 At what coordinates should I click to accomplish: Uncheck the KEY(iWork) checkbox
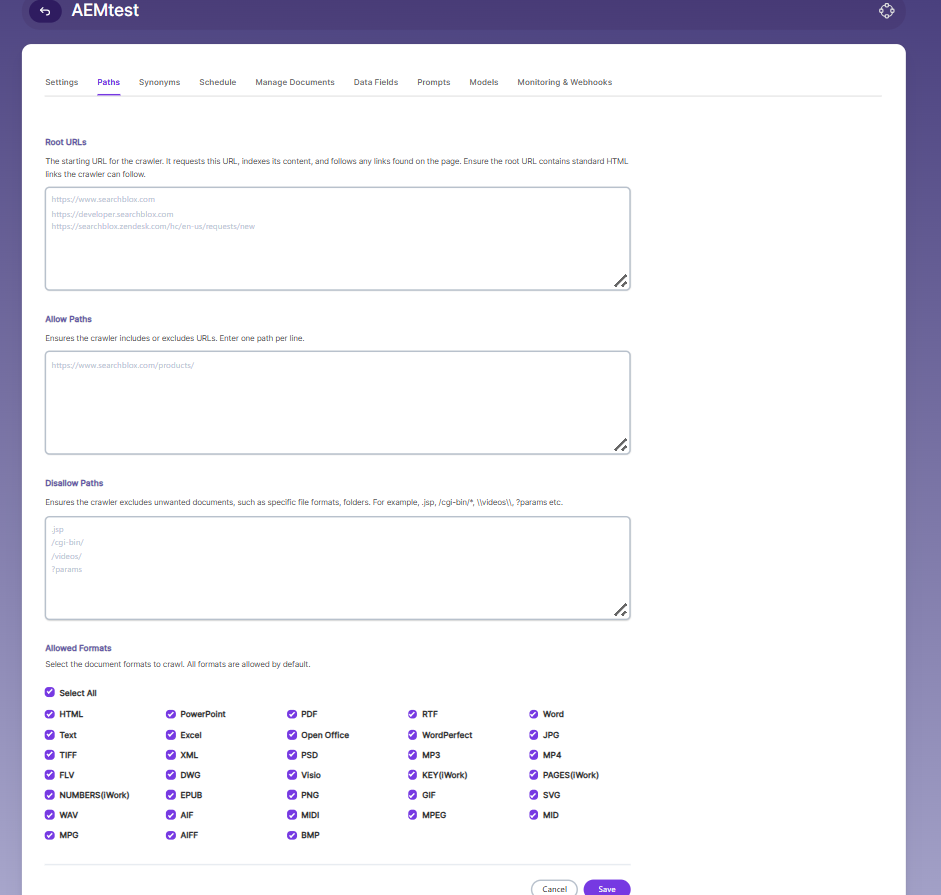(x=412, y=775)
